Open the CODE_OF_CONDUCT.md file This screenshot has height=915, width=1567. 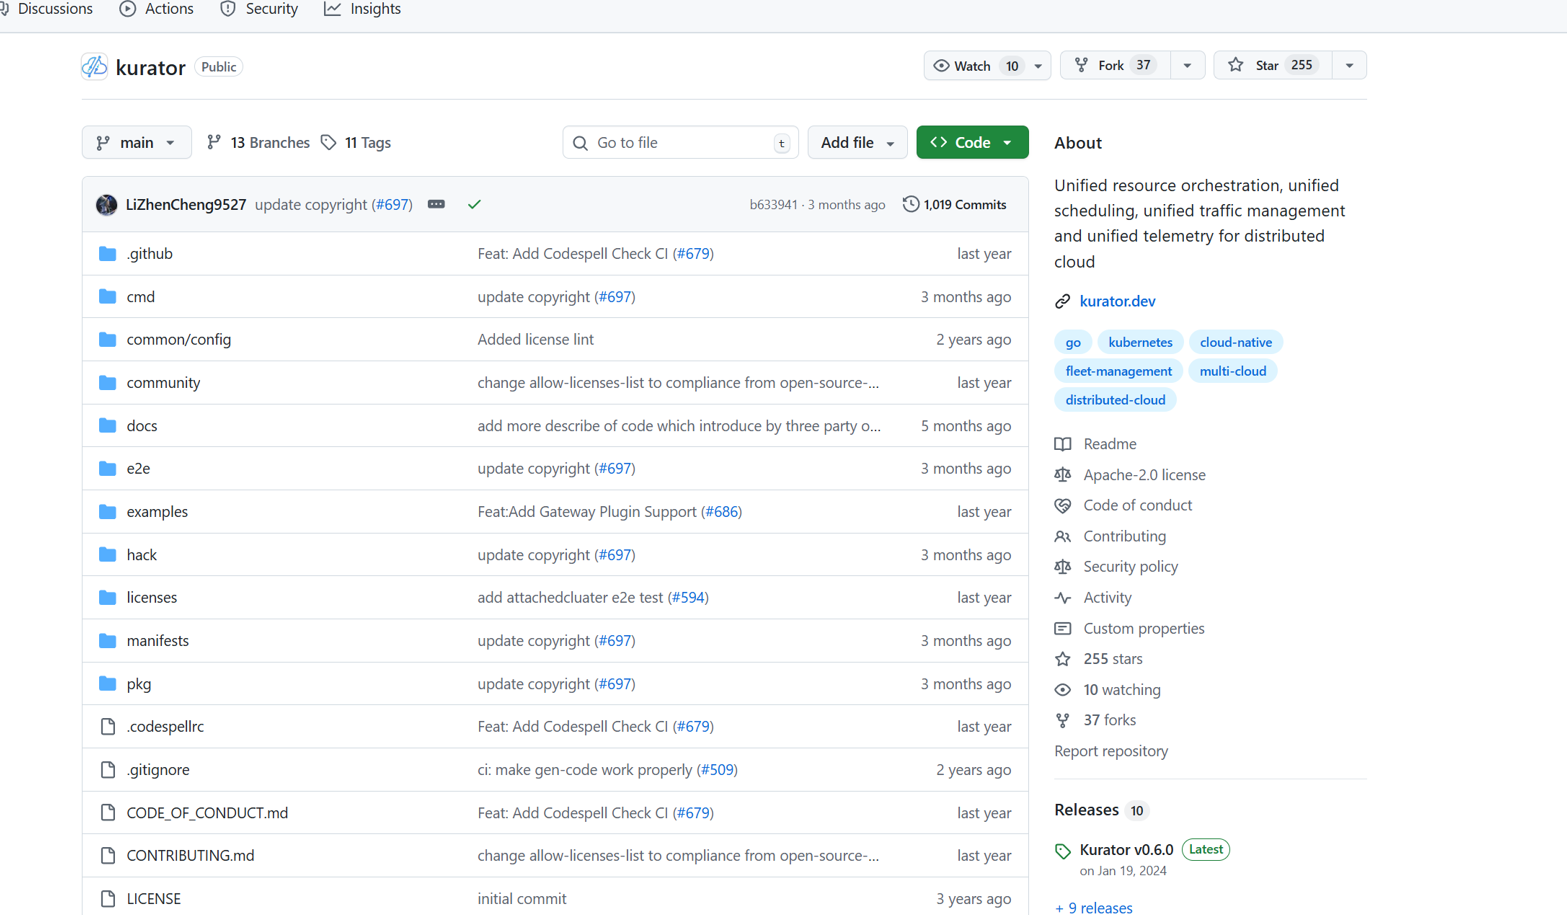[207, 813]
